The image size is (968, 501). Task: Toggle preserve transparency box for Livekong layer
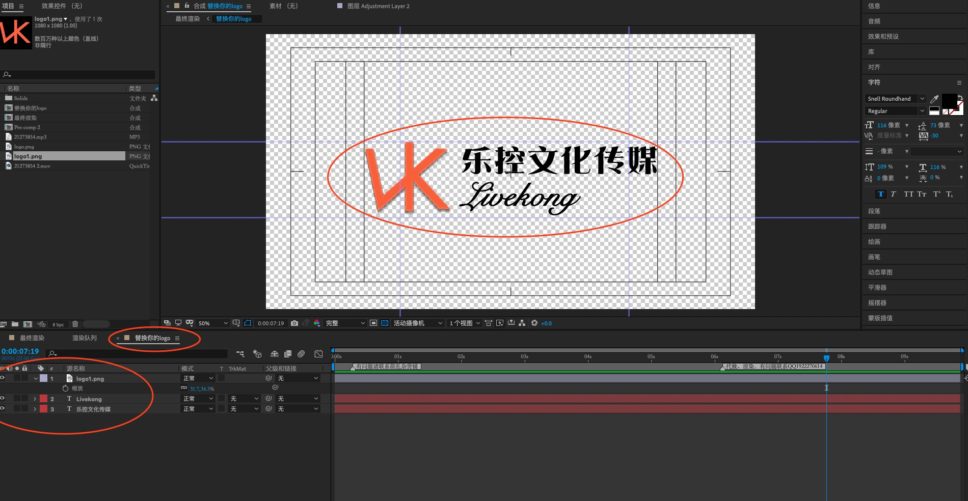click(x=221, y=399)
